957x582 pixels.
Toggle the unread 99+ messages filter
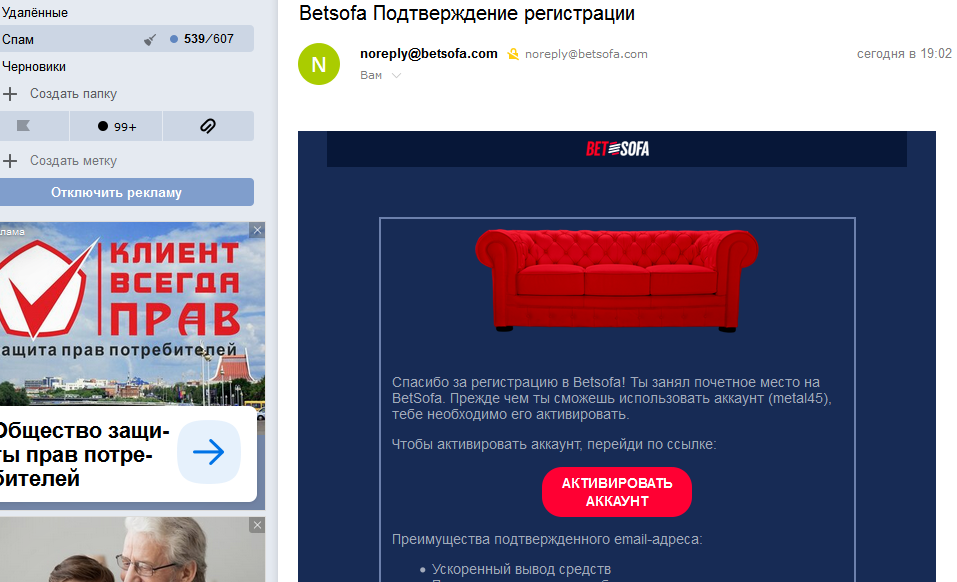coord(116,126)
